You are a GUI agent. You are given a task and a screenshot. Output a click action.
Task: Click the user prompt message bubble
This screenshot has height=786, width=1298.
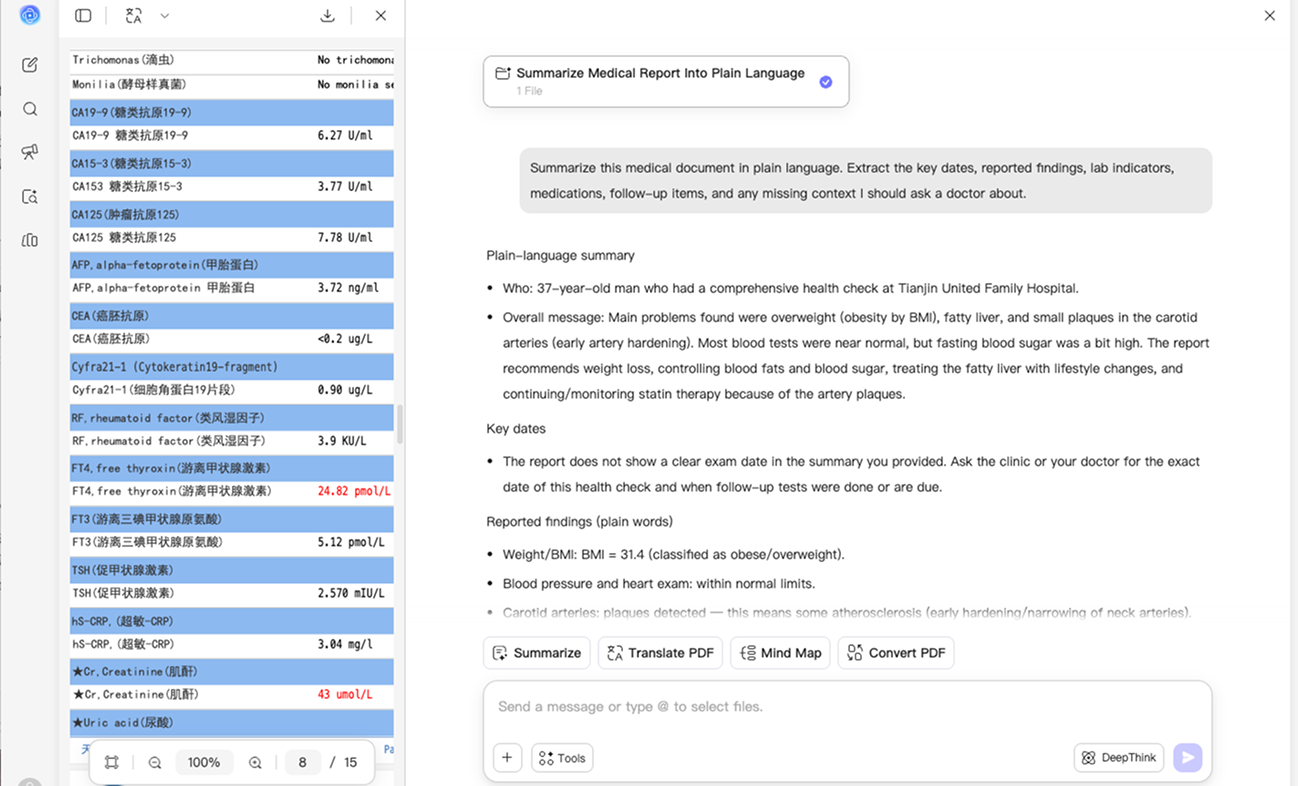pyautogui.click(x=866, y=181)
